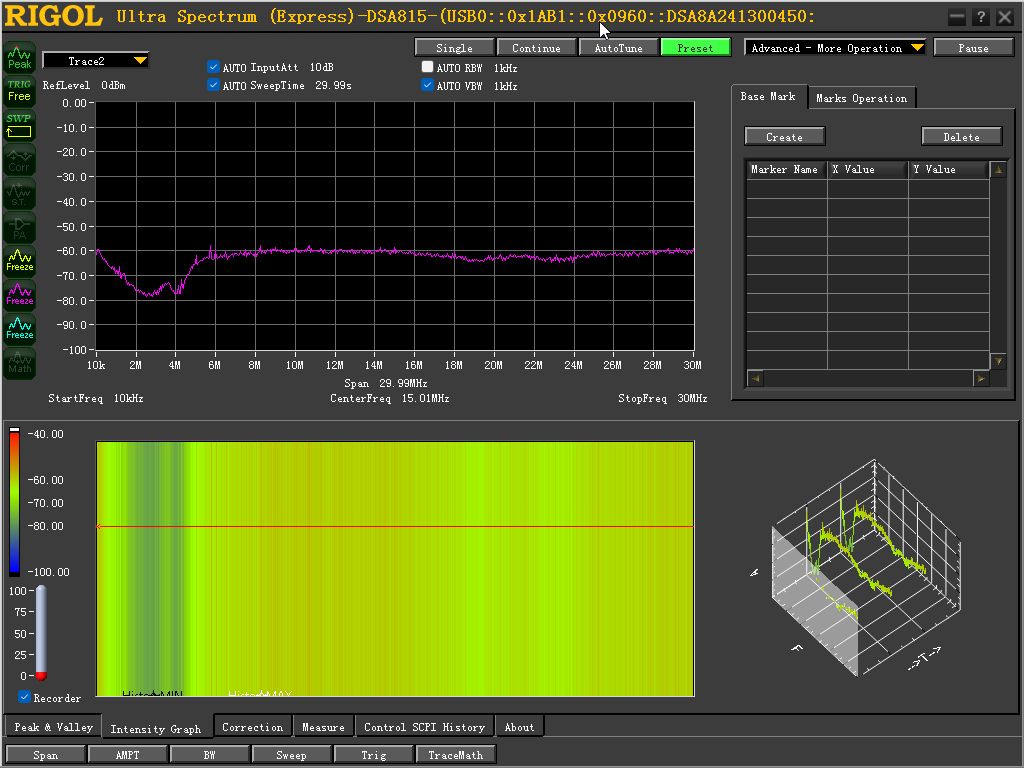The image size is (1024, 768).
Task: Click the 3D waterfall spectrum plot
Action: coord(865,567)
